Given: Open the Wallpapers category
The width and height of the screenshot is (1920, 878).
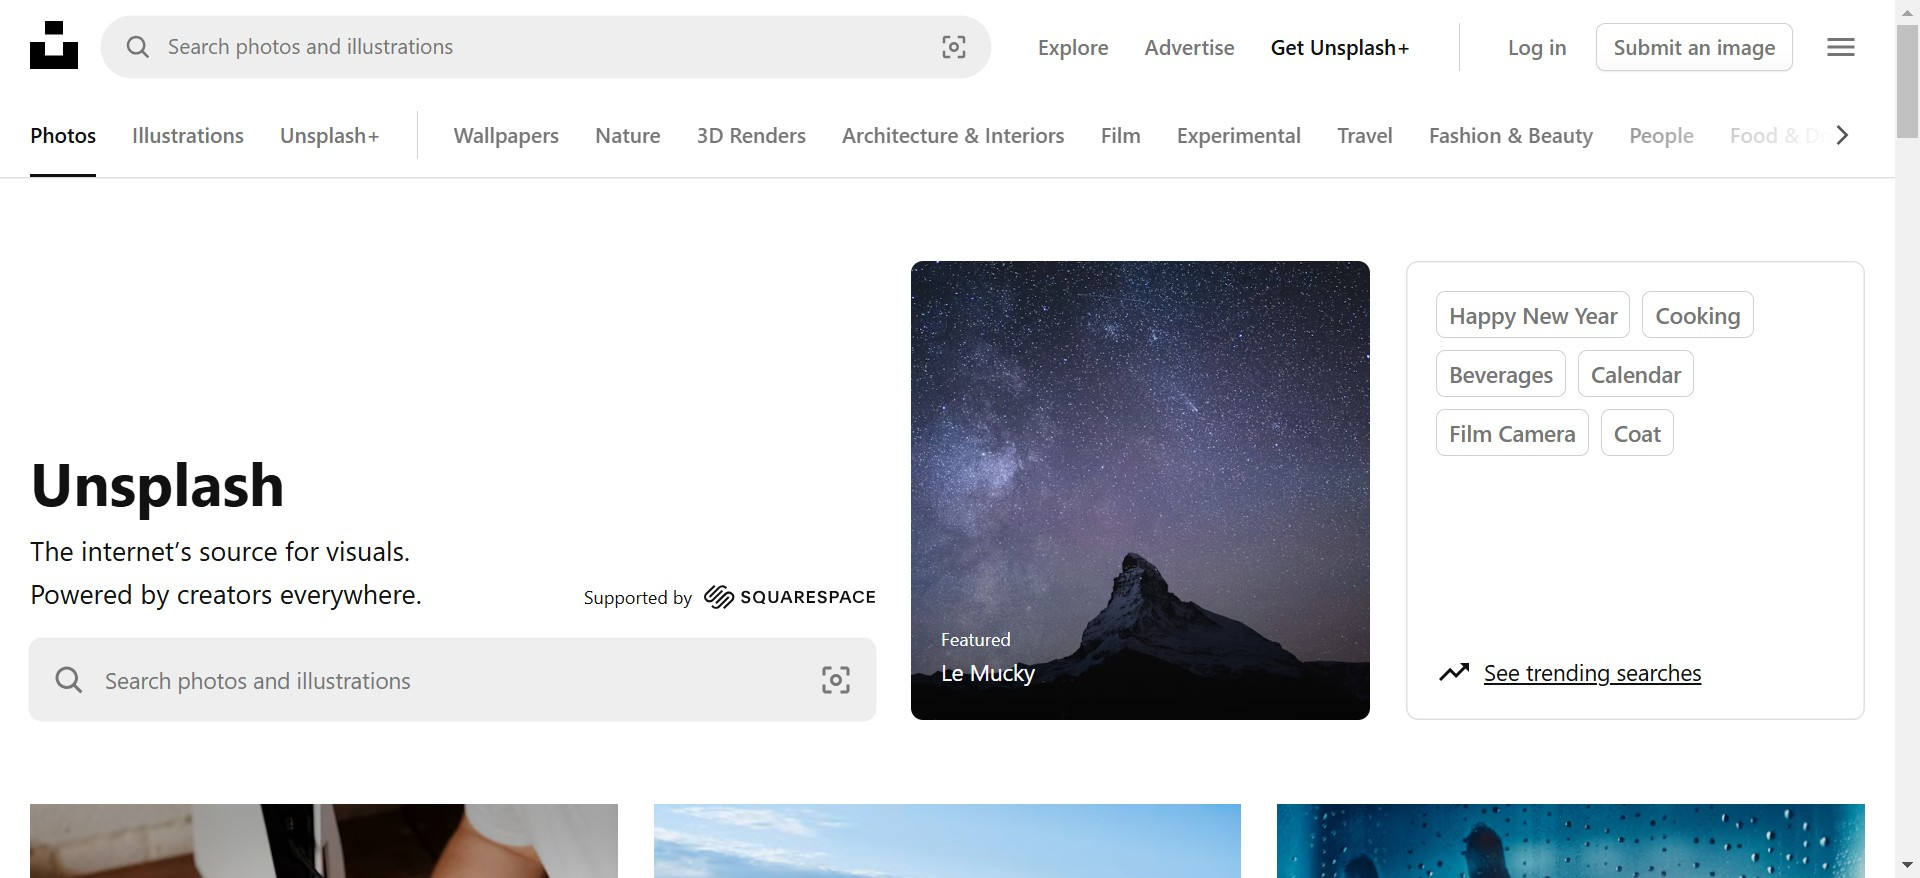Looking at the screenshot, I should point(506,136).
